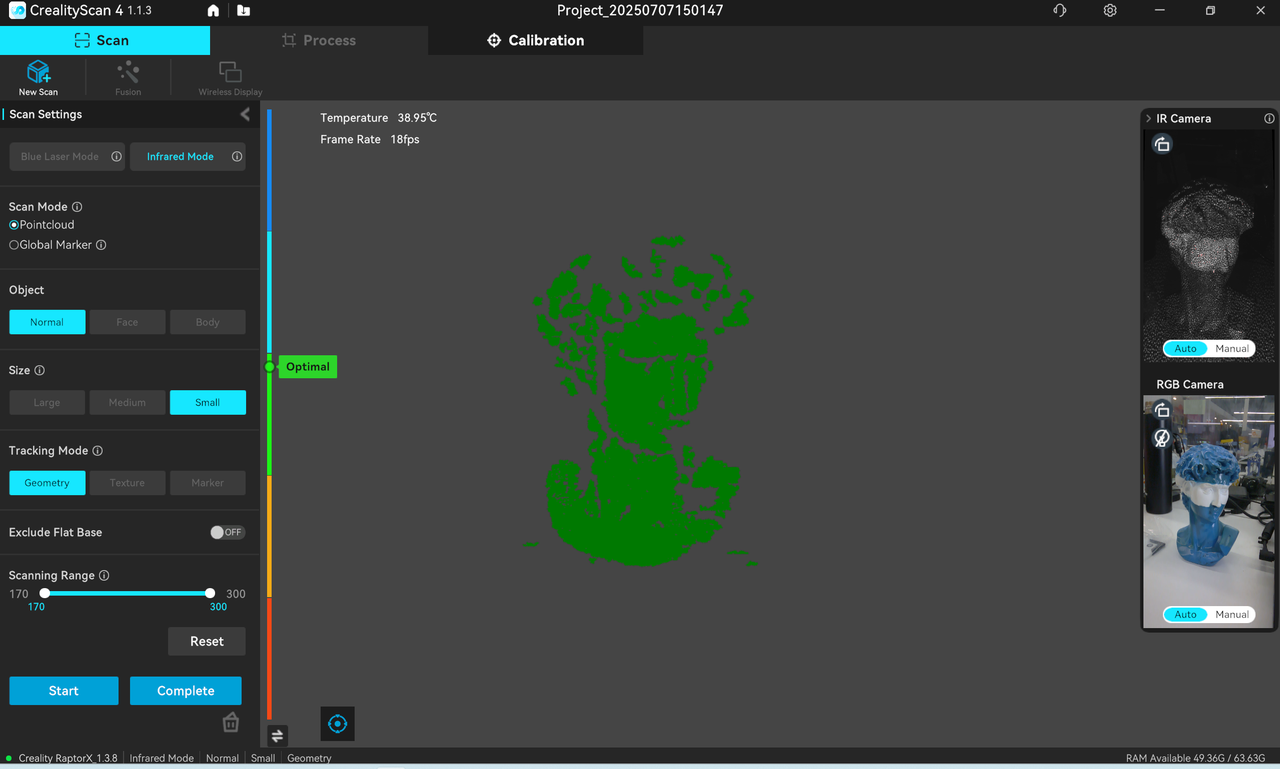Collapse the Scan Settings panel arrow
The image size is (1280, 769).
245,114
